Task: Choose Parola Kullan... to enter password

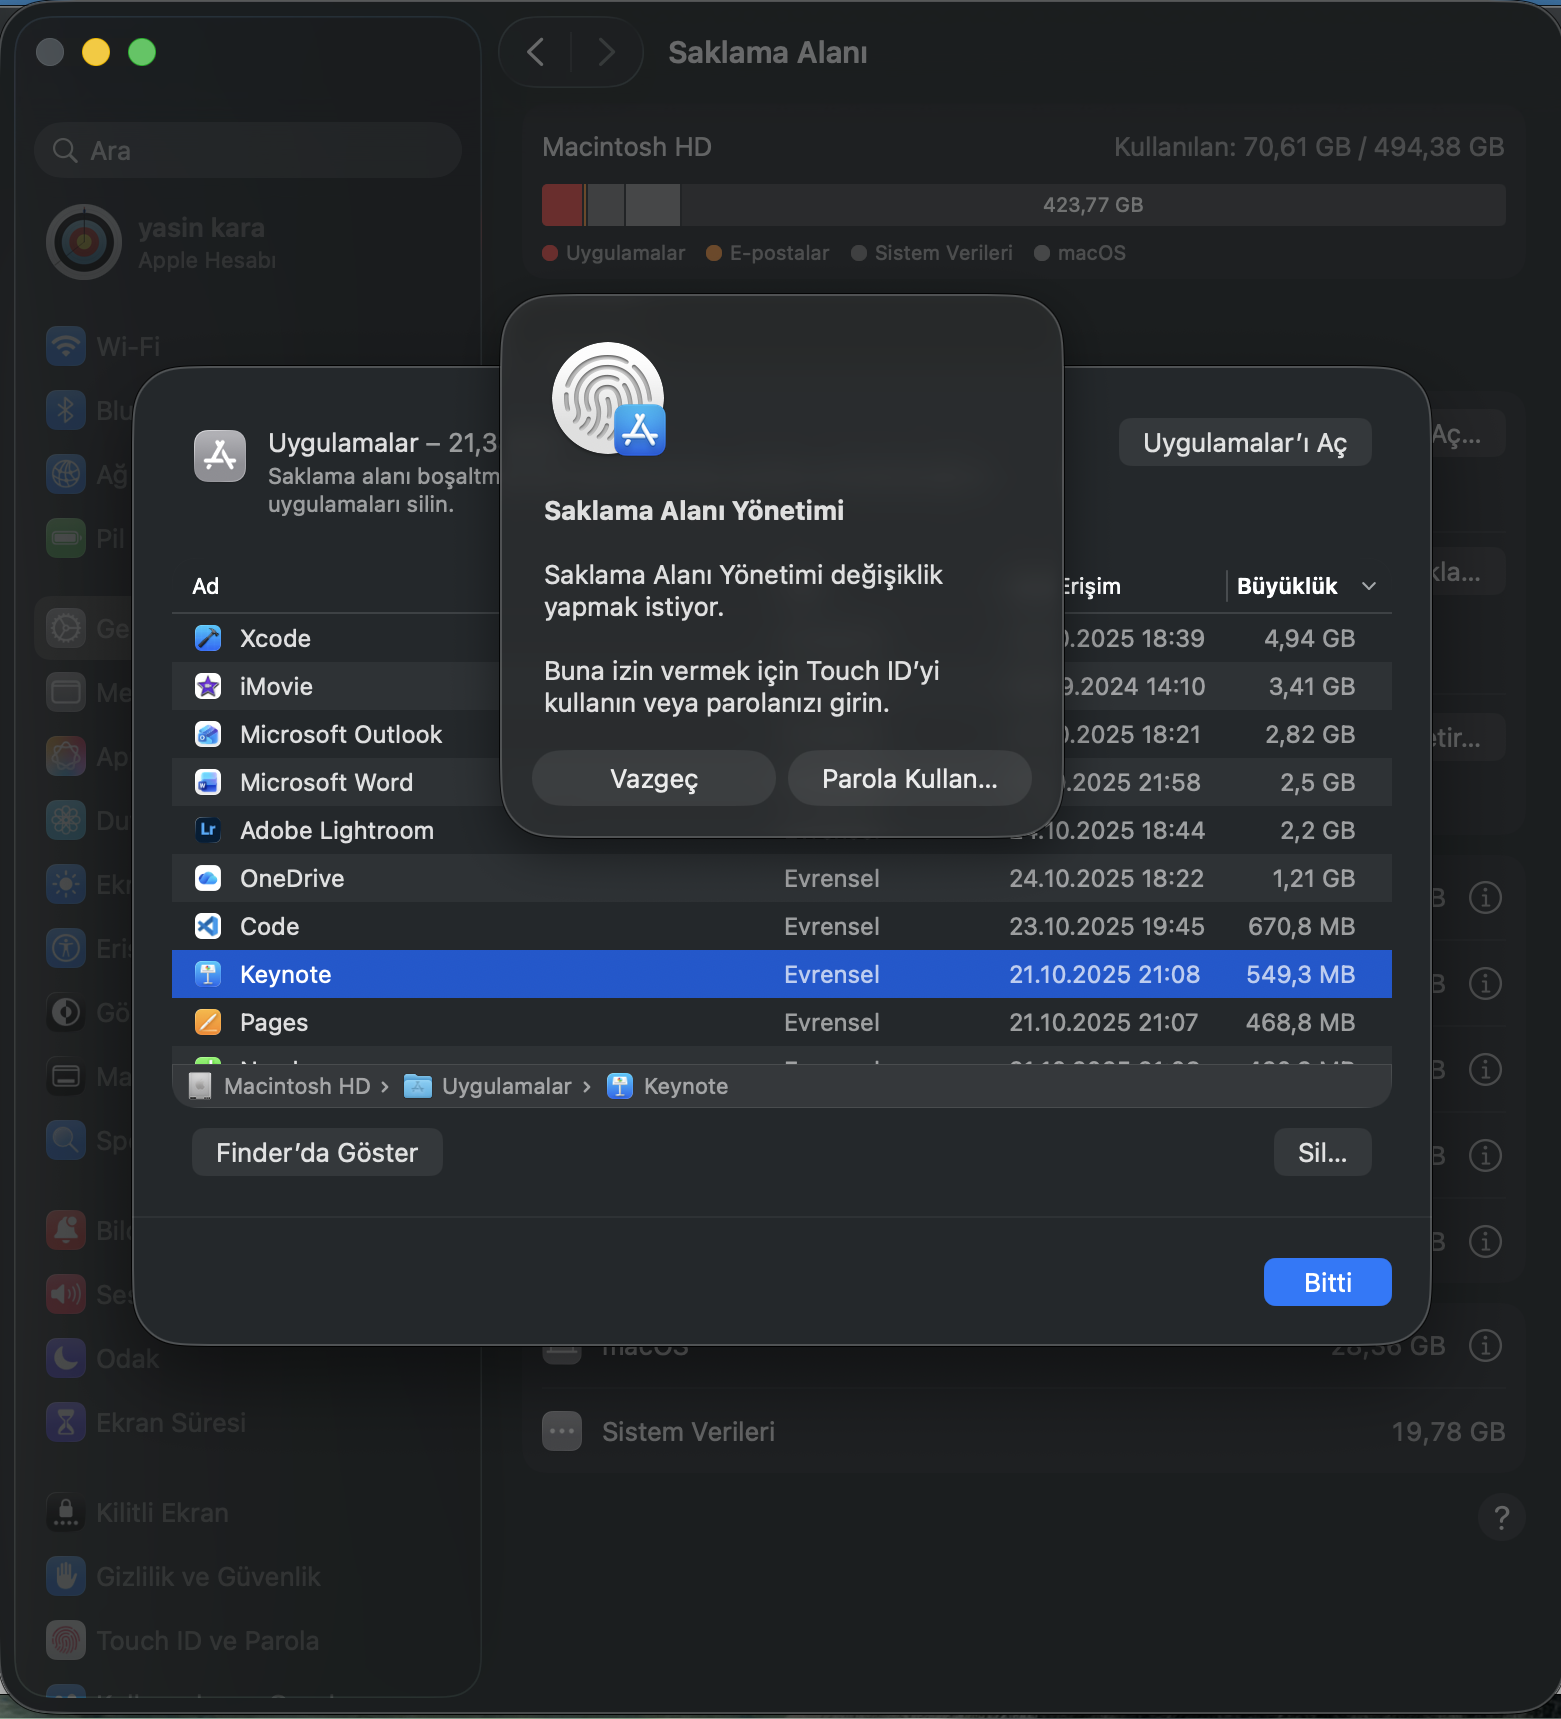Action: (909, 779)
